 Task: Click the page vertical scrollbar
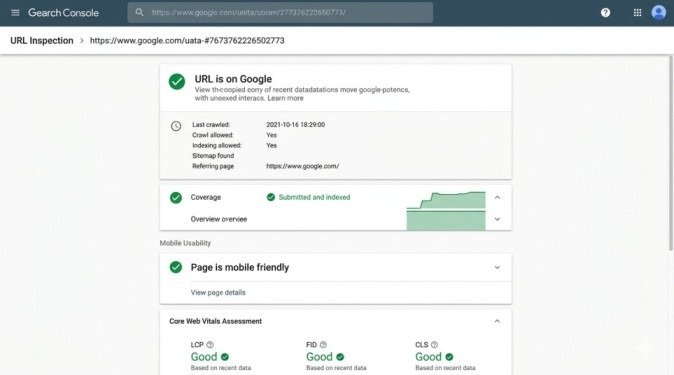coord(671,153)
